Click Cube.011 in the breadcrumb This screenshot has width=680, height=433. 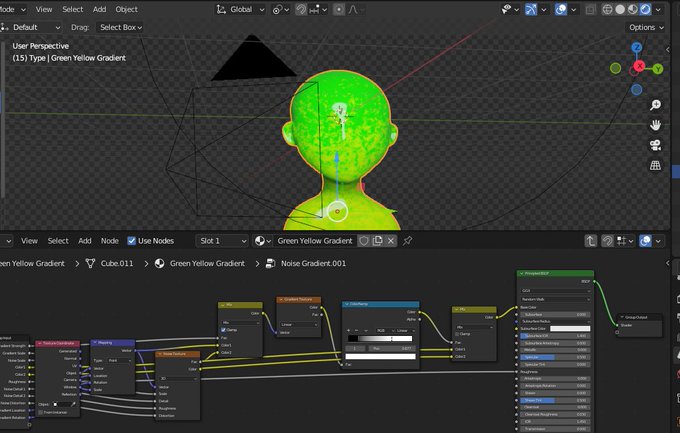tap(117, 263)
